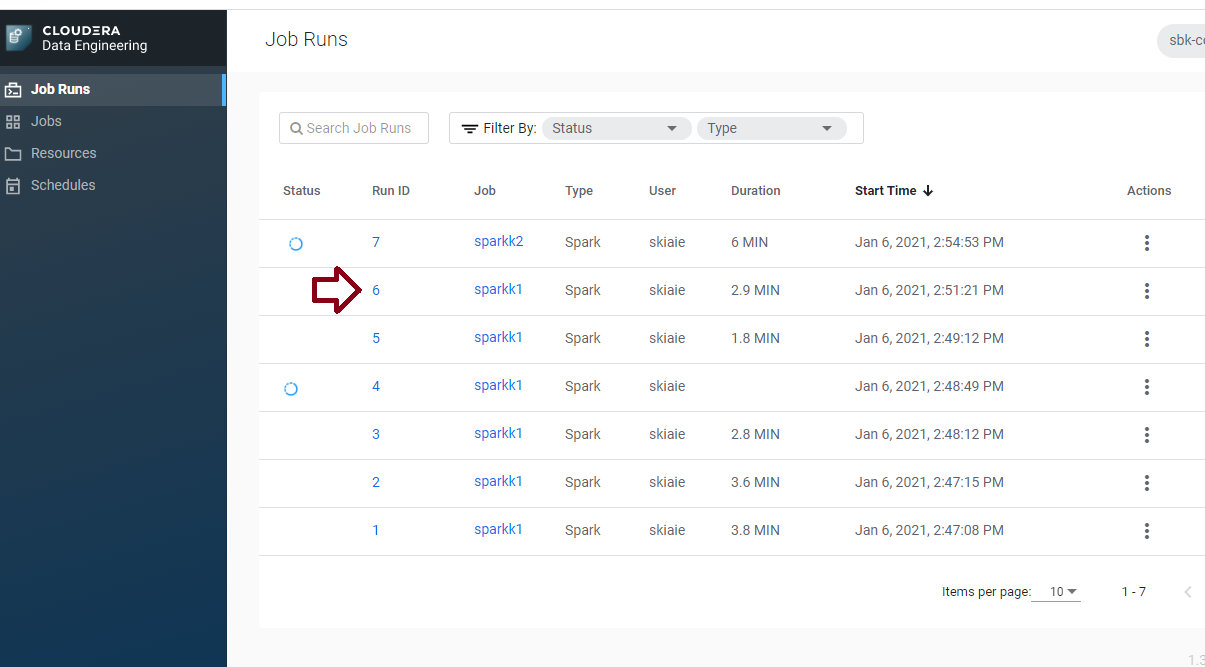The width and height of the screenshot is (1205, 667).
Task: Open job run 6 details link
Action: pyautogui.click(x=376, y=289)
